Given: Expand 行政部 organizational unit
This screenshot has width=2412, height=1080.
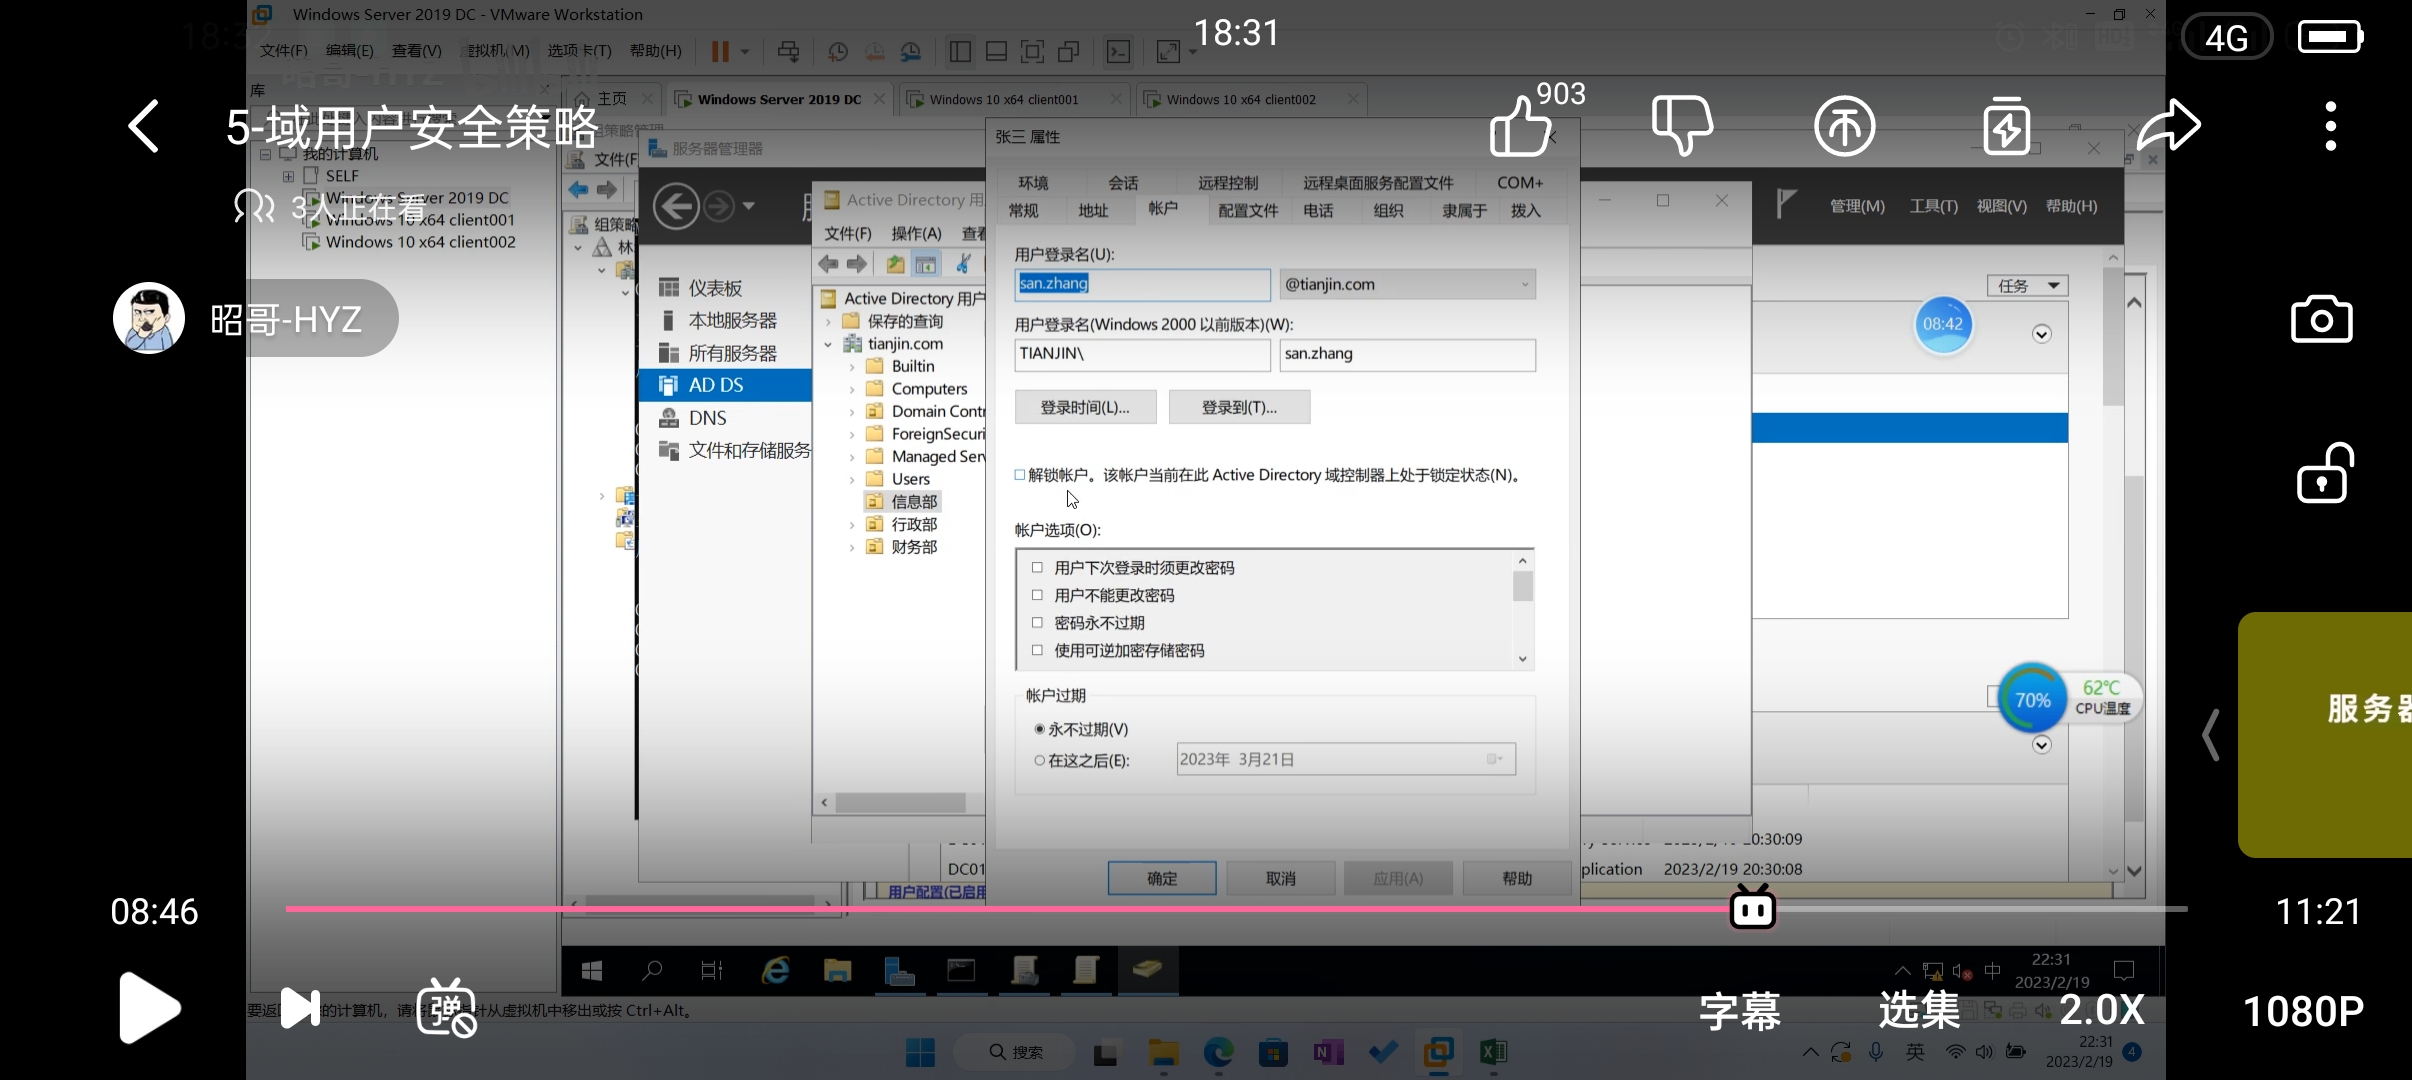Looking at the screenshot, I should 852,524.
